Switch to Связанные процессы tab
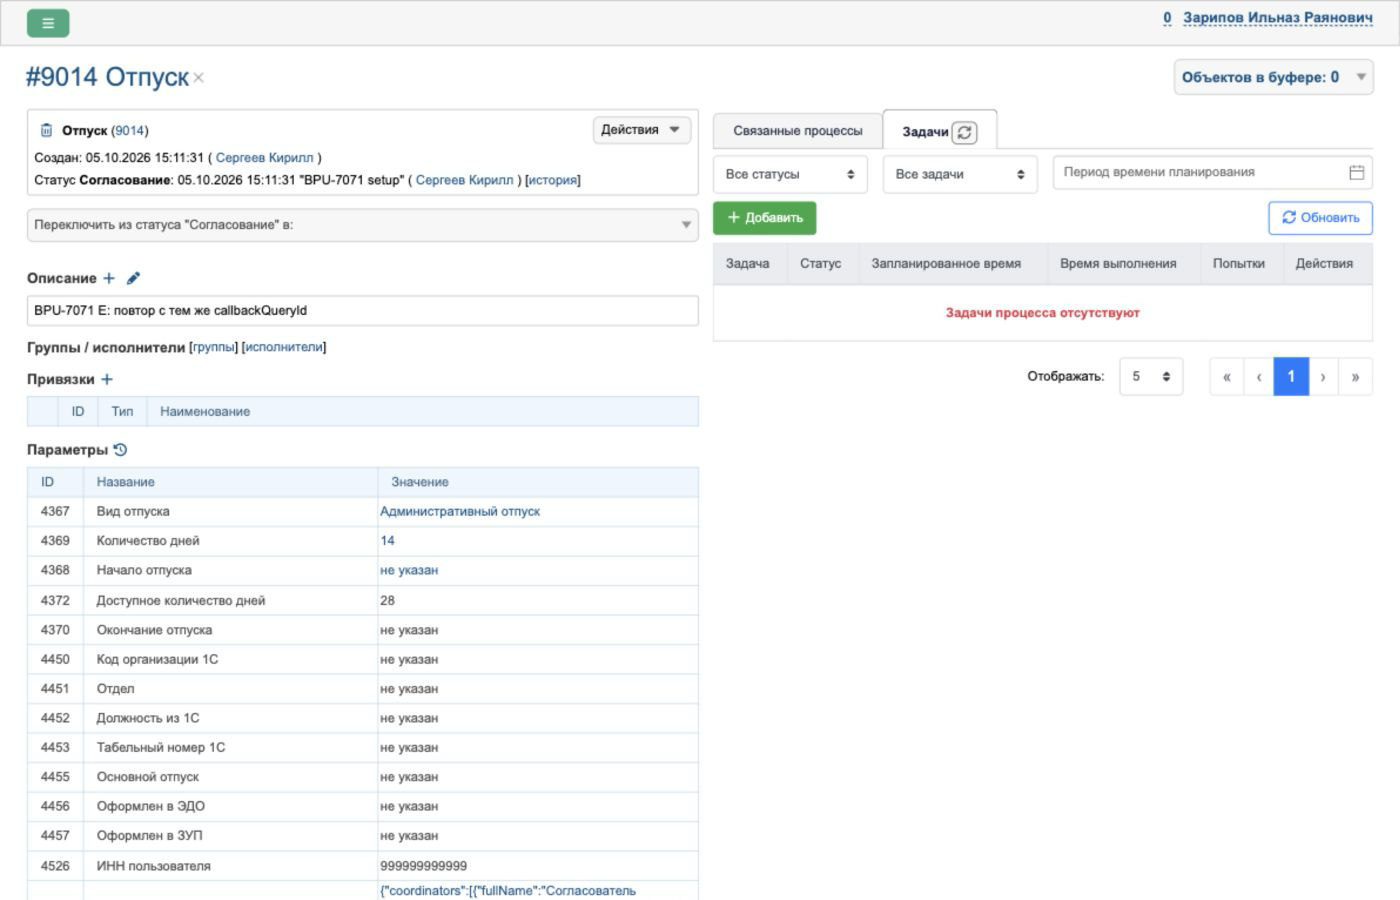The image size is (1400, 900). pyautogui.click(x=798, y=131)
